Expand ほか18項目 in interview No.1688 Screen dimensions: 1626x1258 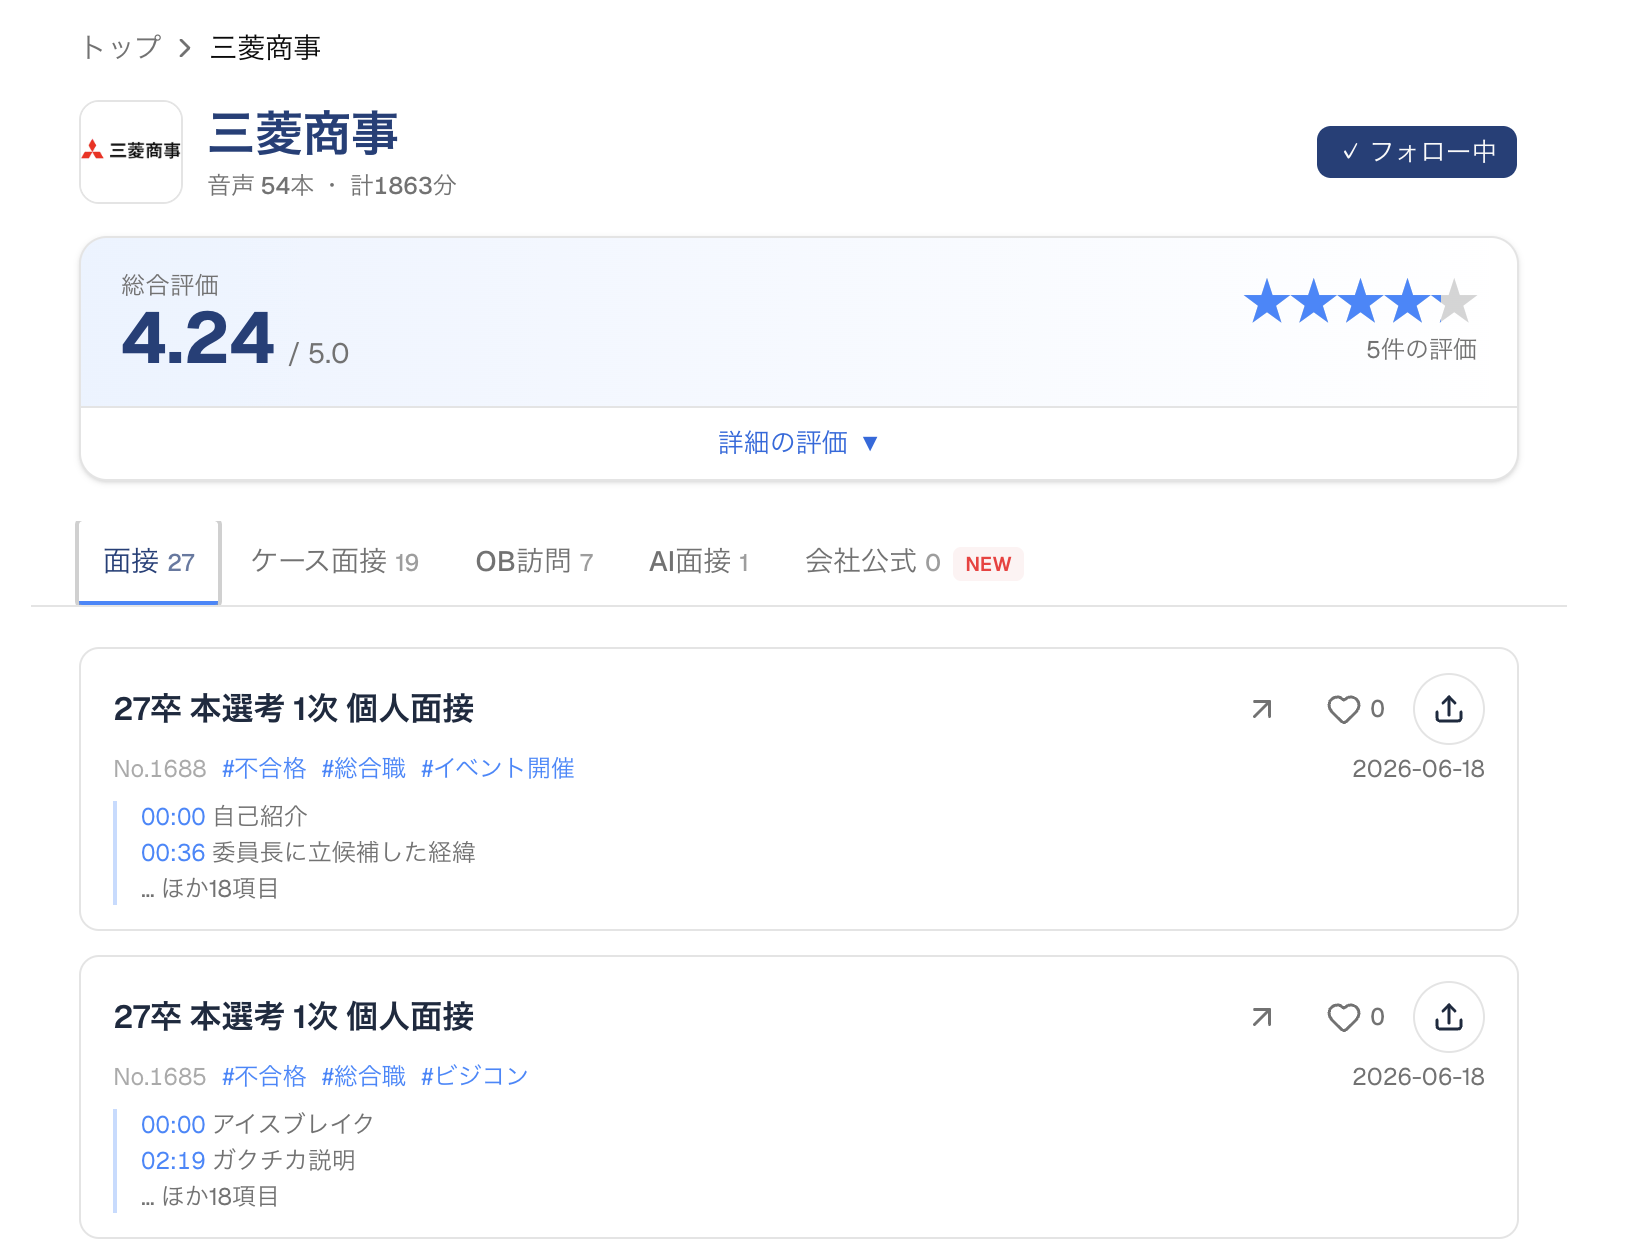[x=210, y=888]
